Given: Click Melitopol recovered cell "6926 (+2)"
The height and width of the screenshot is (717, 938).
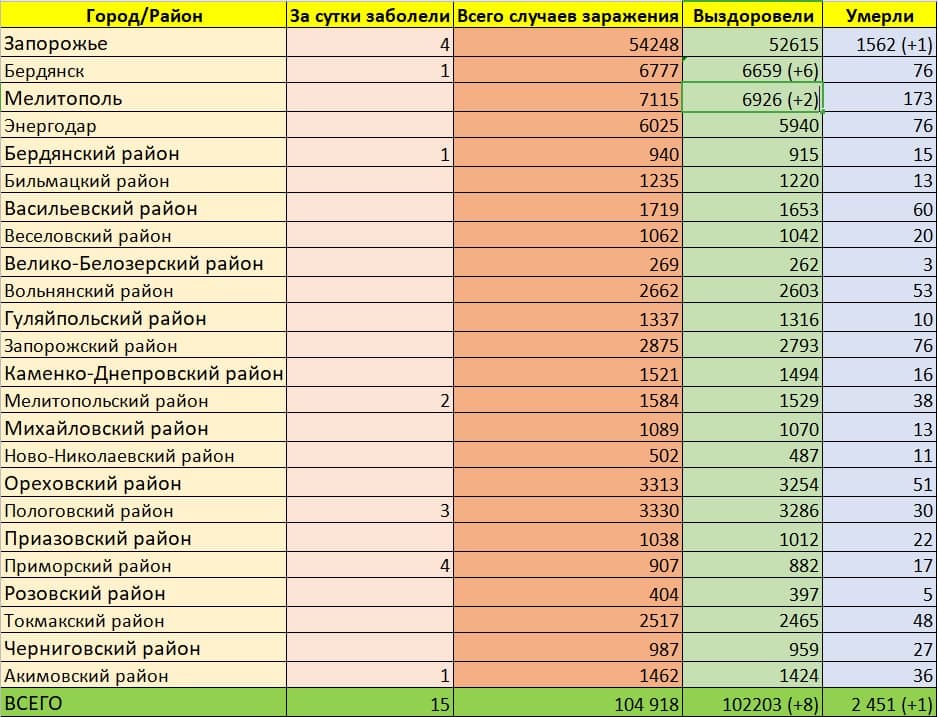Looking at the screenshot, I should pyautogui.click(x=751, y=99).
